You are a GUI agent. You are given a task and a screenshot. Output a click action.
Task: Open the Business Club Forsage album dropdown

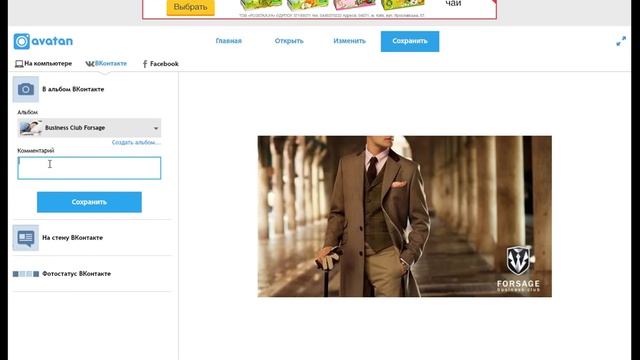[x=89, y=128]
